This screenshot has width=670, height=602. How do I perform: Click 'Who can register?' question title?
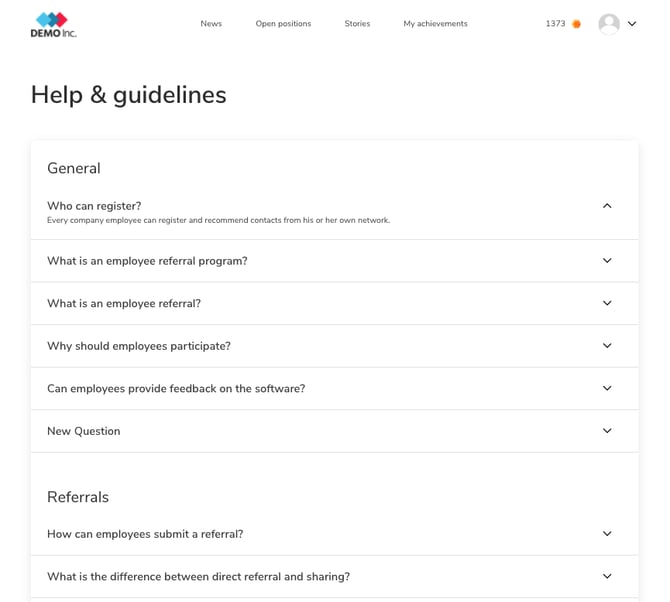pyautogui.click(x=94, y=206)
